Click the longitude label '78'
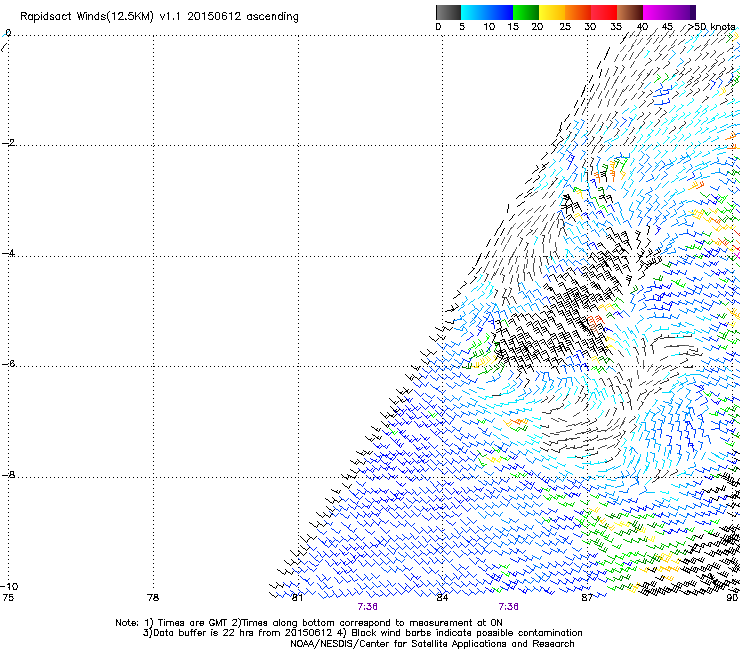The height and width of the screenshot is (650, 740). tap(153, 598)
